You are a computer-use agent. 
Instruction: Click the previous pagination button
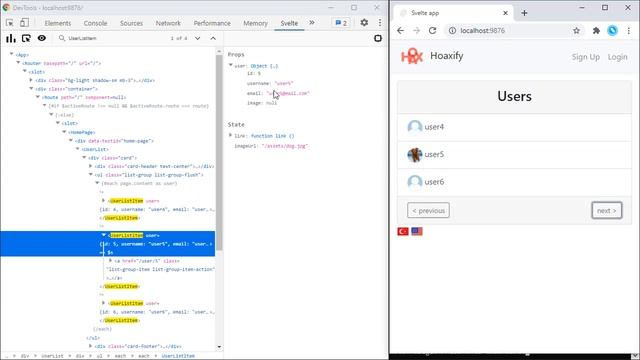pos(428,211)
